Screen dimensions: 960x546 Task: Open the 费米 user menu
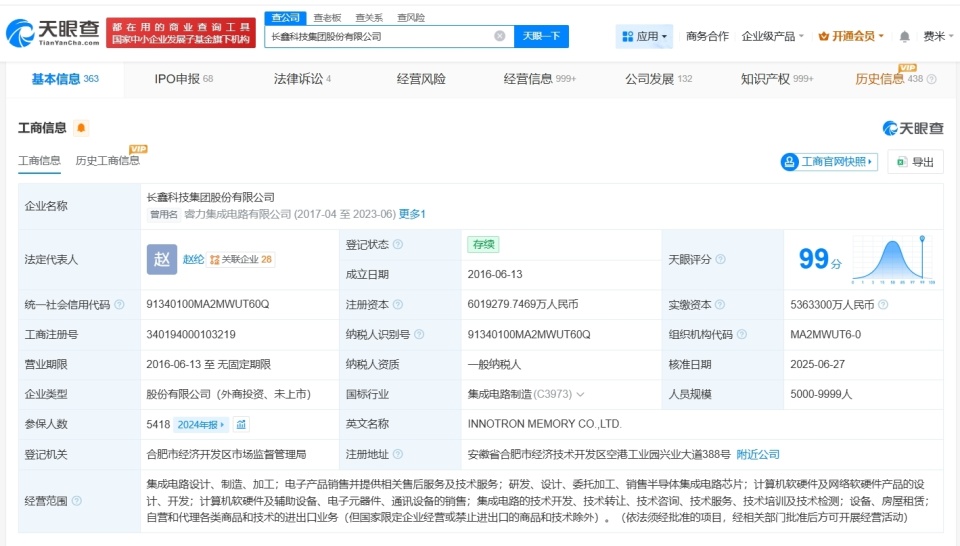click(x=938, y=37)
